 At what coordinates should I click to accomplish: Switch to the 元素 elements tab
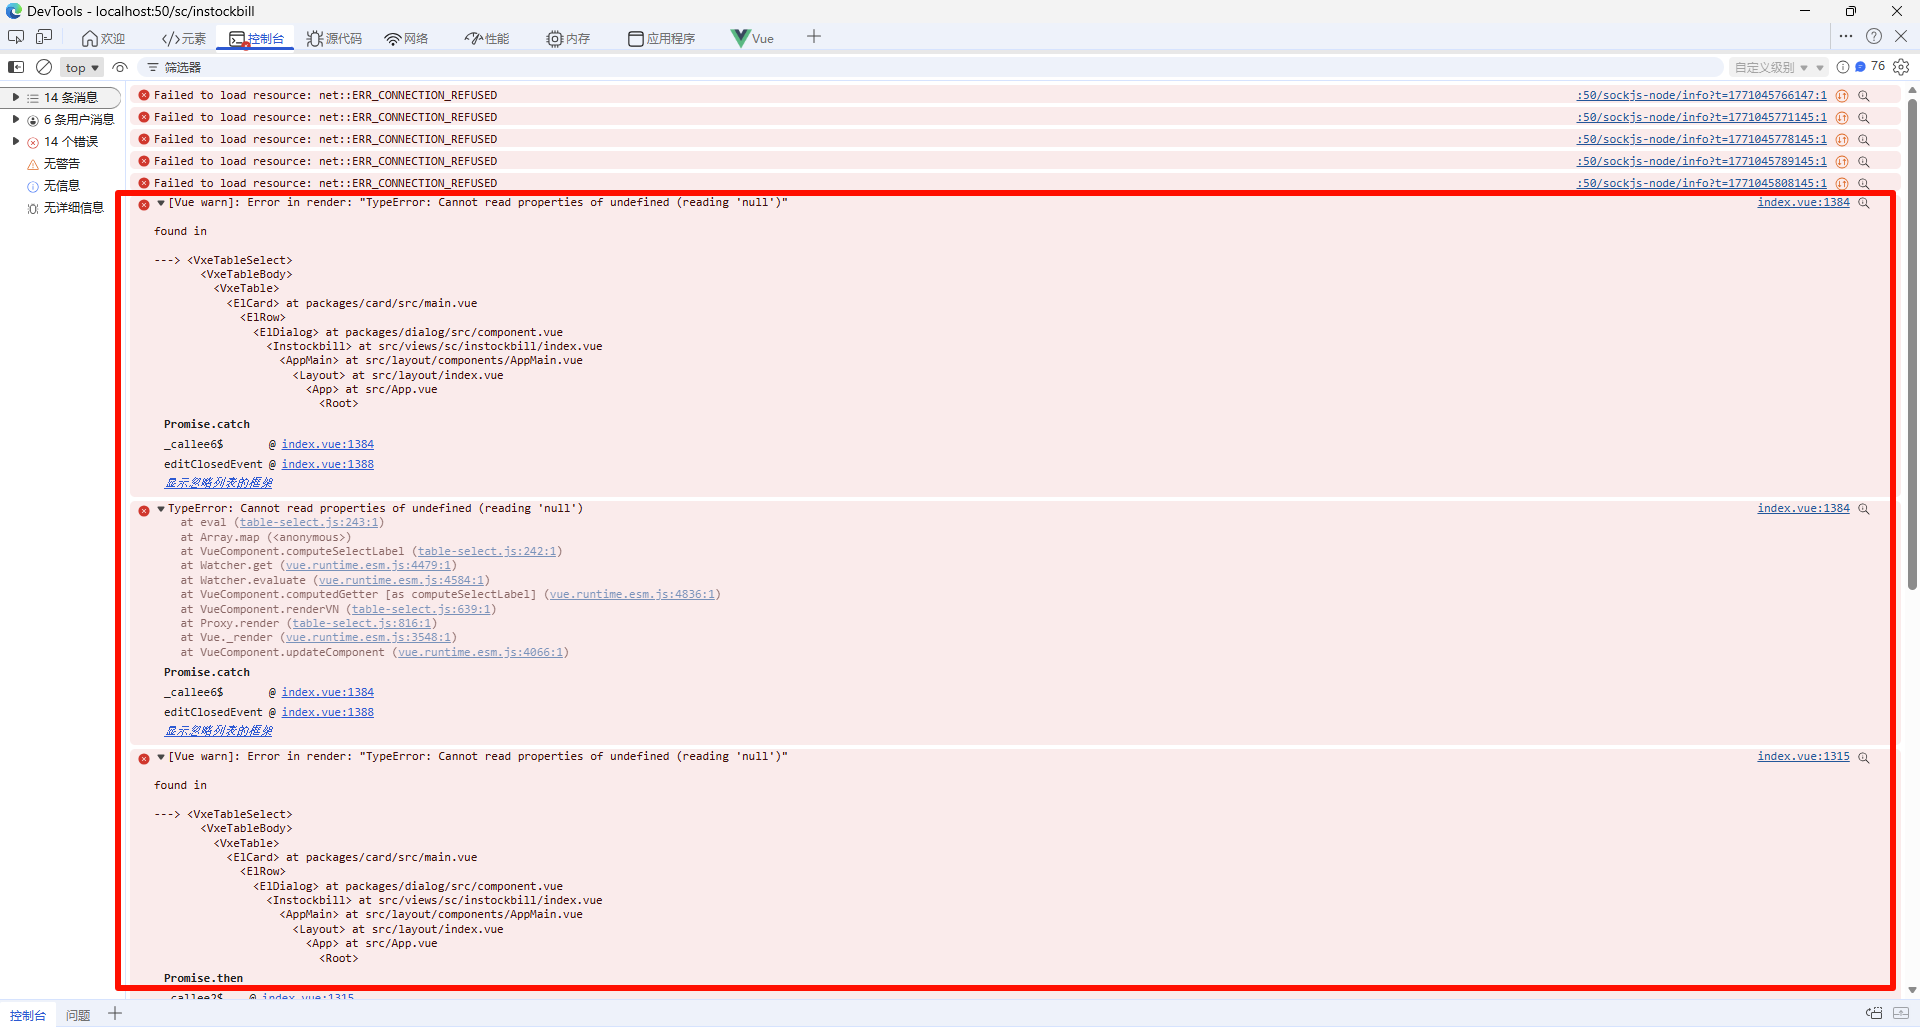183,39
